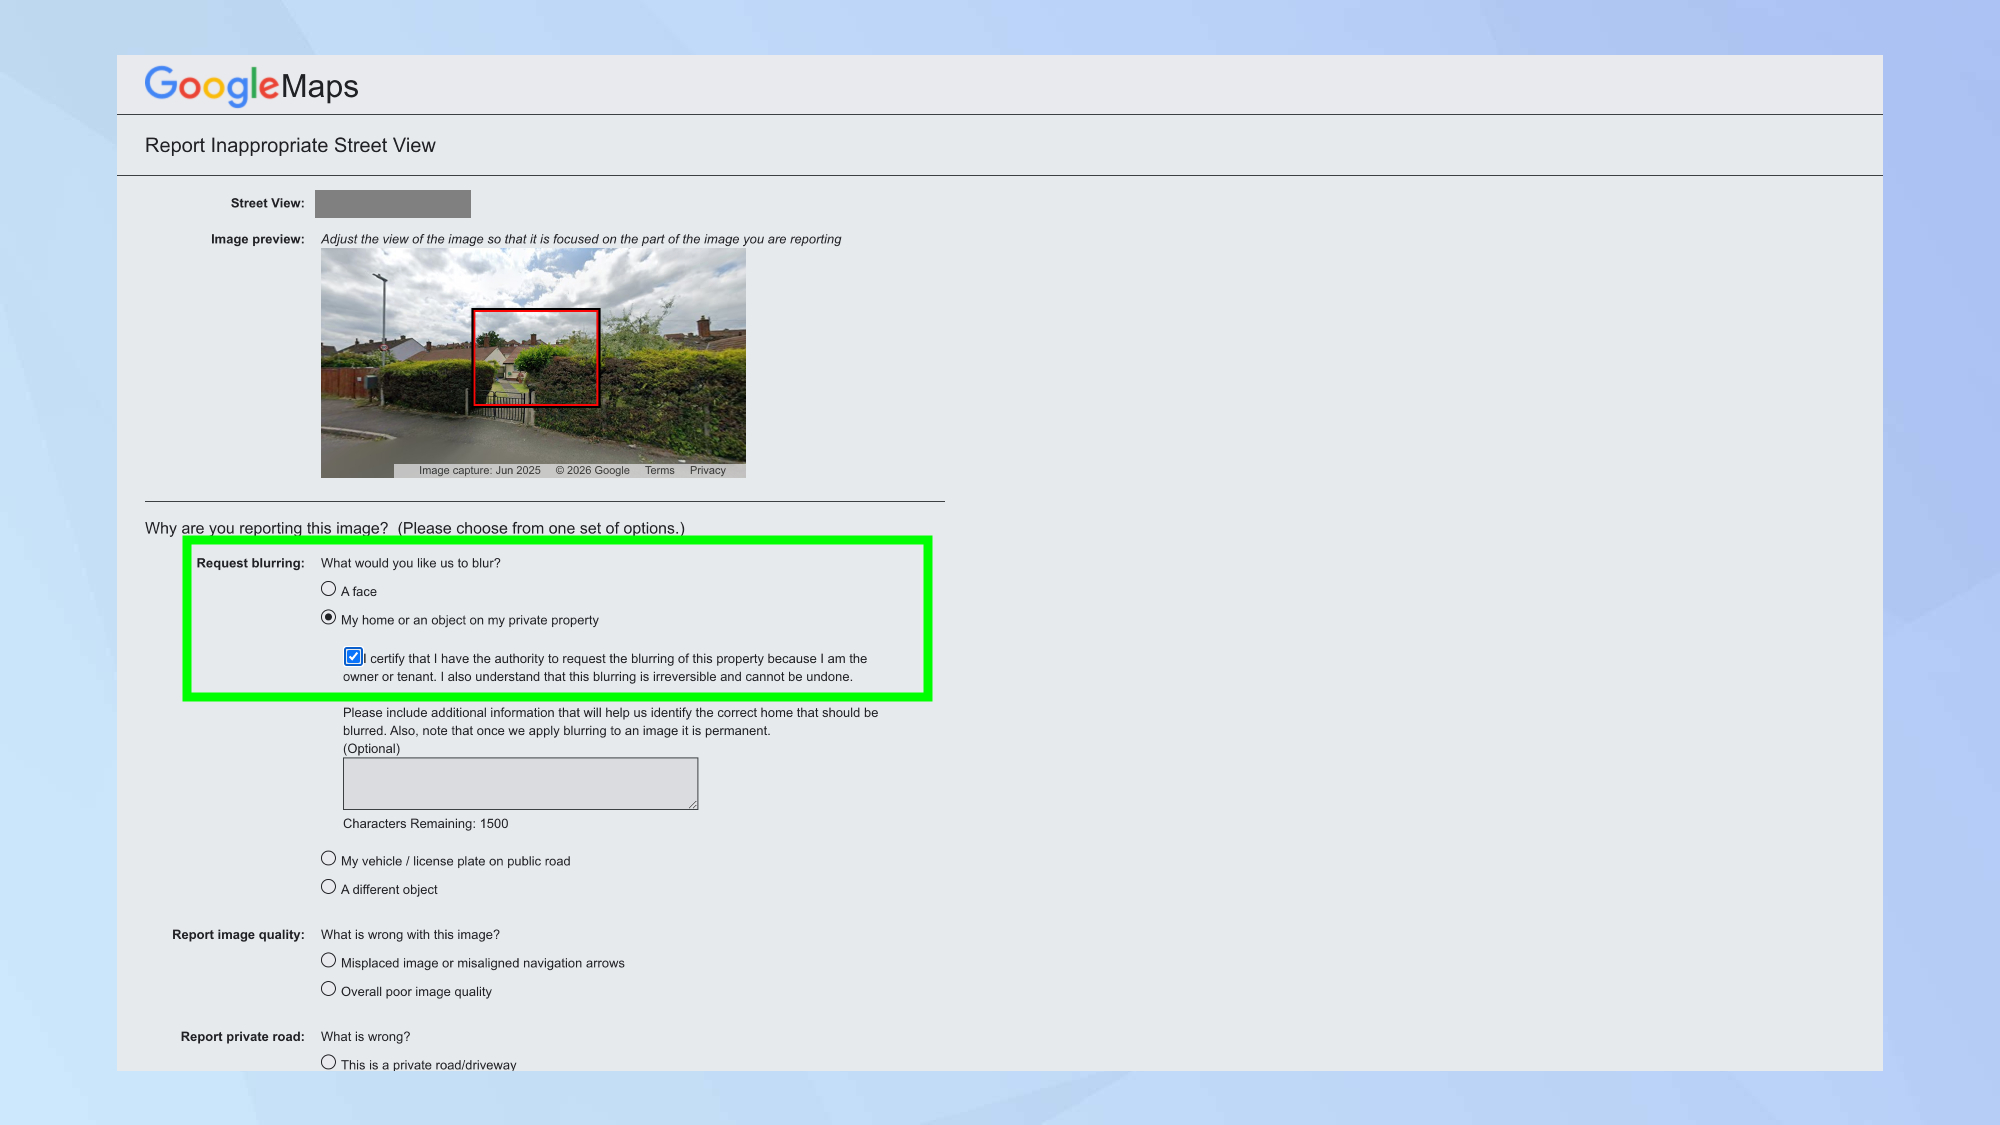Click the Maps text beside logo
Image resolution: width=2000 pixels, height=1125 pixels.
point(319,86)
